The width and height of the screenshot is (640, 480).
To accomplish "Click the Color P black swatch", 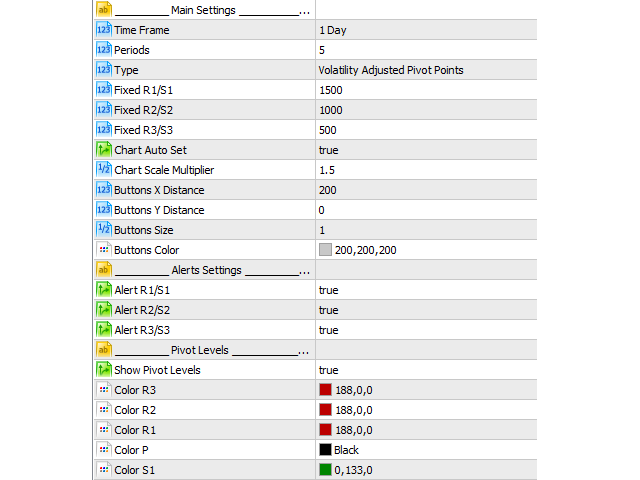I will pyautogui.click(x=325, y=450).
